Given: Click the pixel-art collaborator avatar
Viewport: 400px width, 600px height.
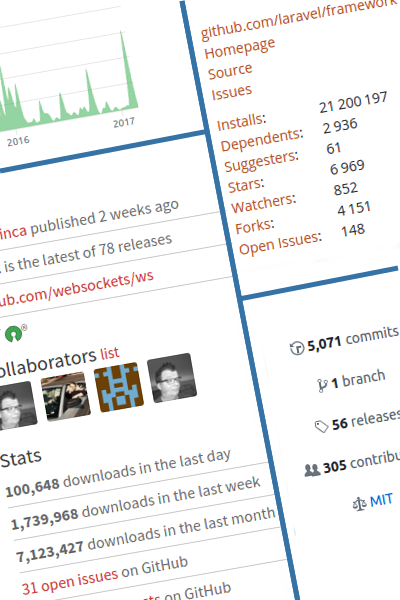Looking at the screenshot, I should click(x=119, y=387).
